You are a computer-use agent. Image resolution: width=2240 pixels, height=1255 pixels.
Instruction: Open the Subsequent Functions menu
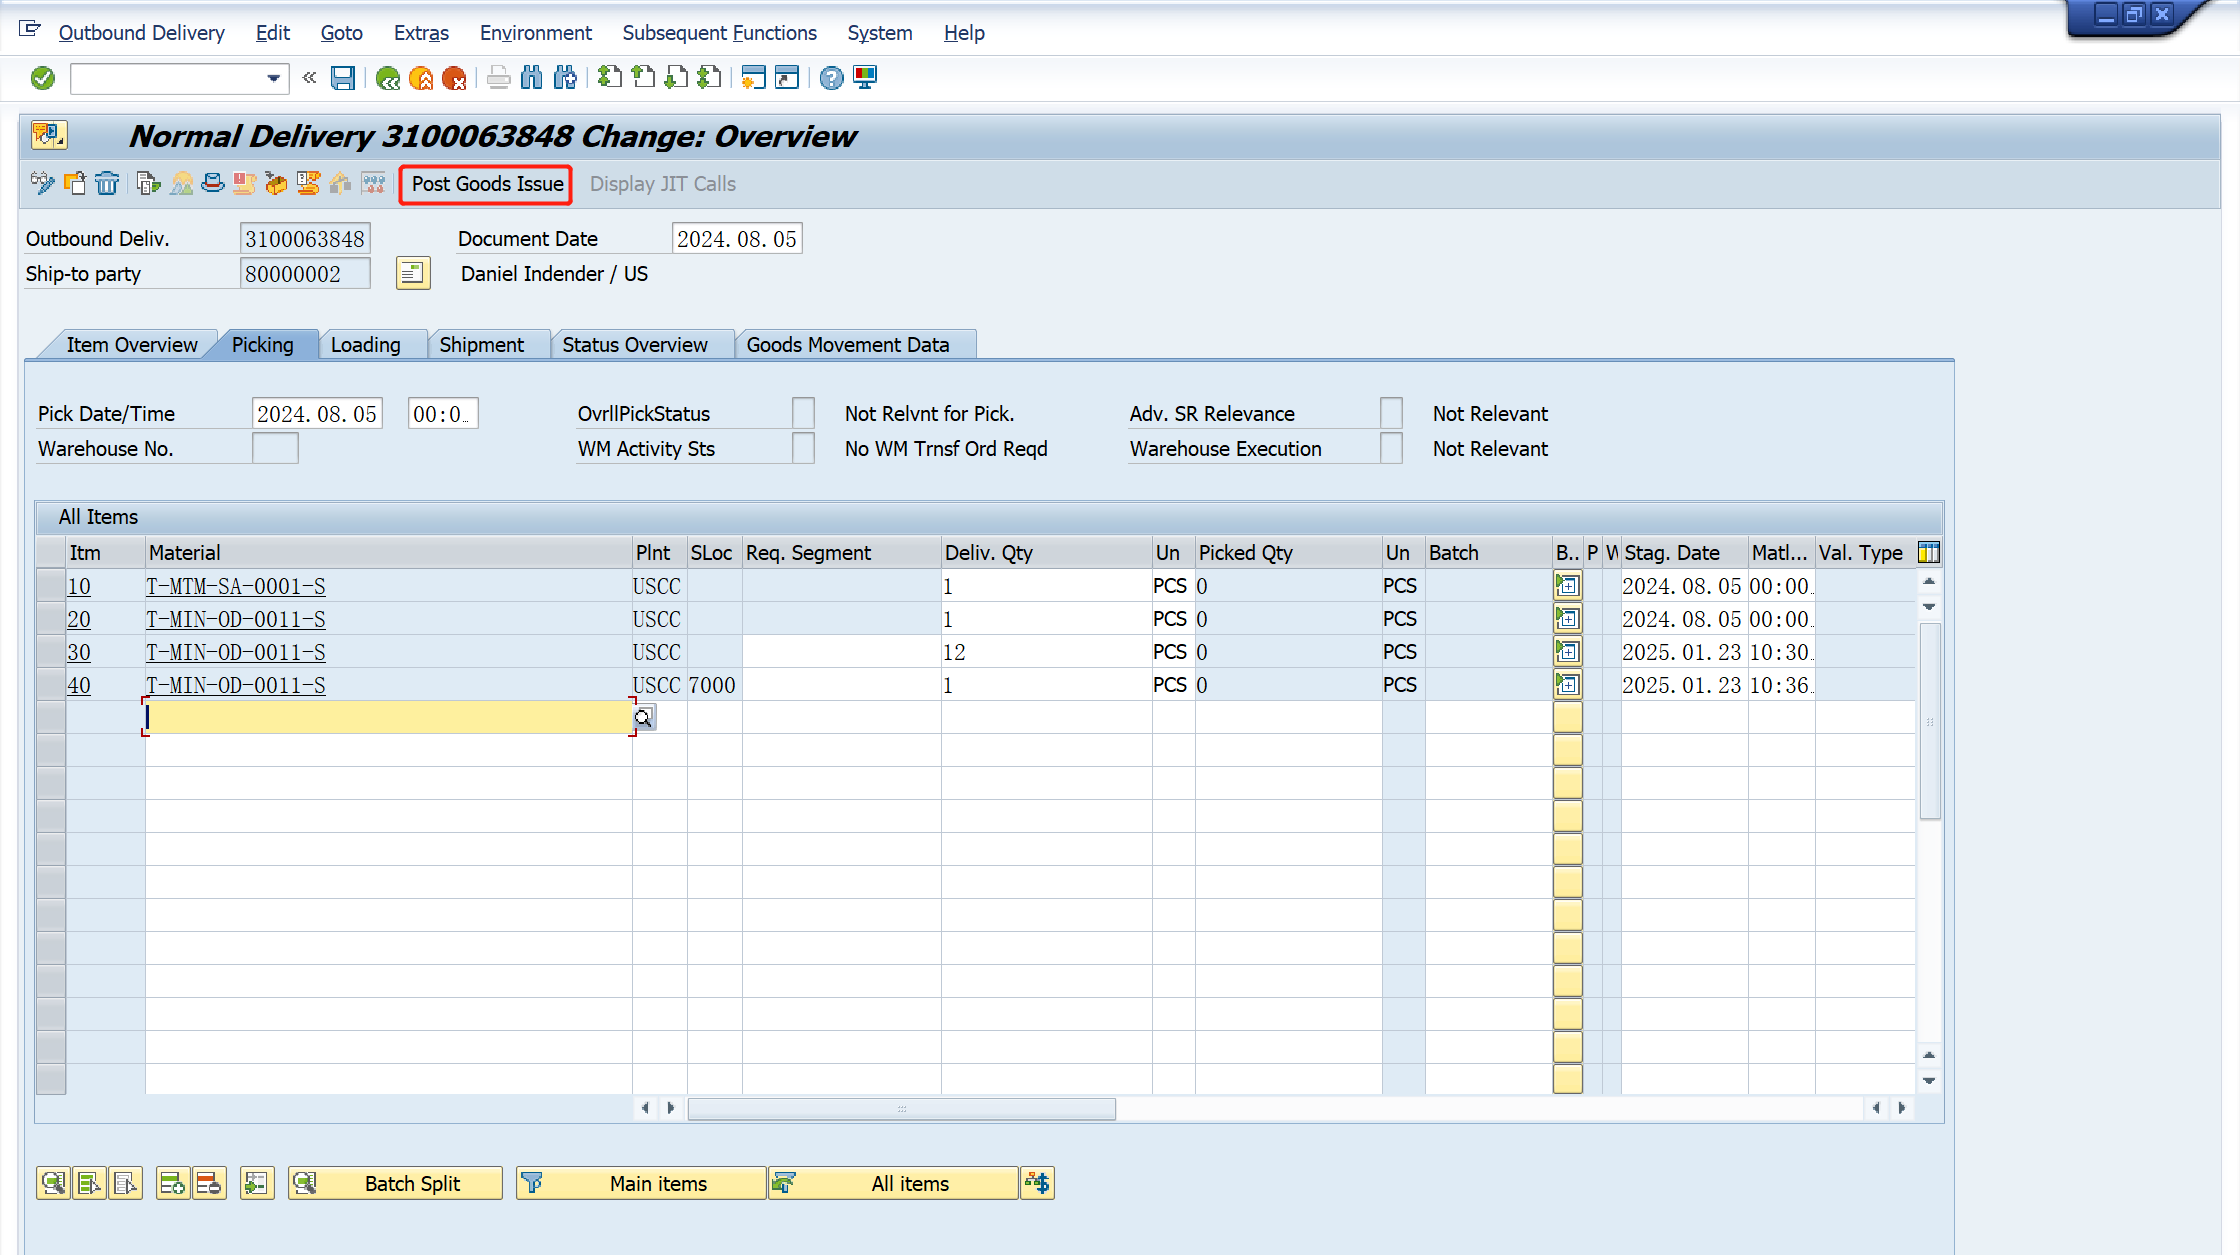[719, 33]
